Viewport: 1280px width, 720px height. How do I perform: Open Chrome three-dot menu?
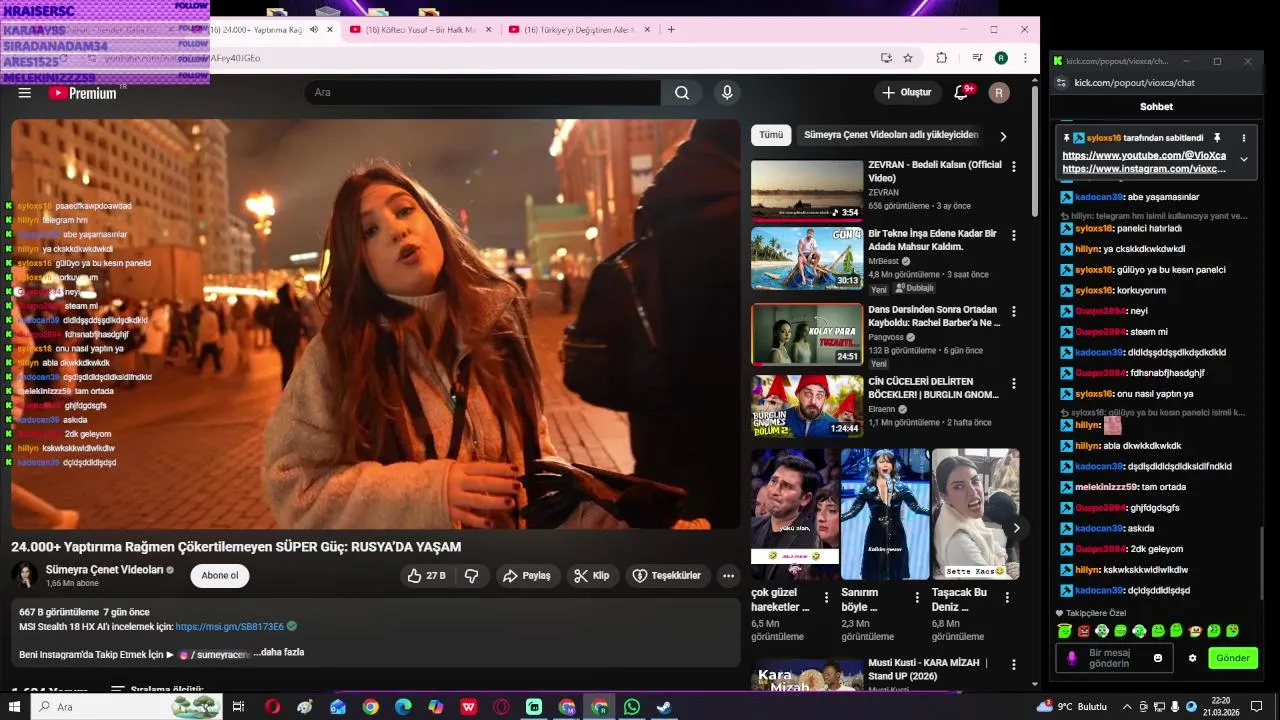pyautogui.click(x=1025, y=58)
